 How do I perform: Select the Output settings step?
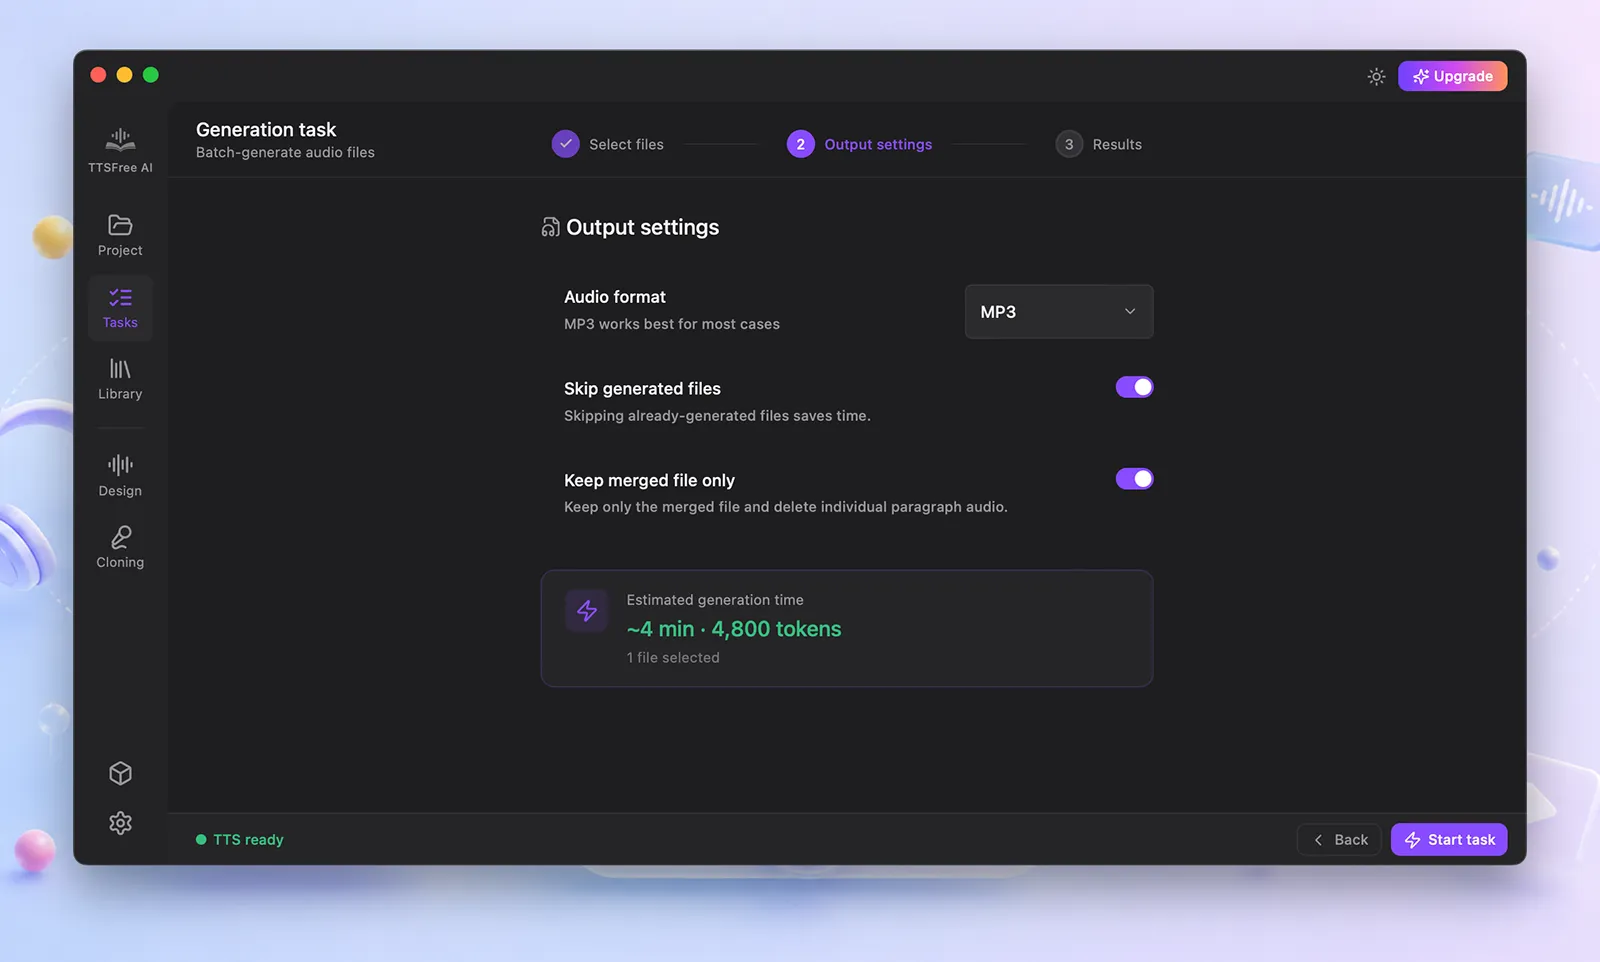[859, 144]
